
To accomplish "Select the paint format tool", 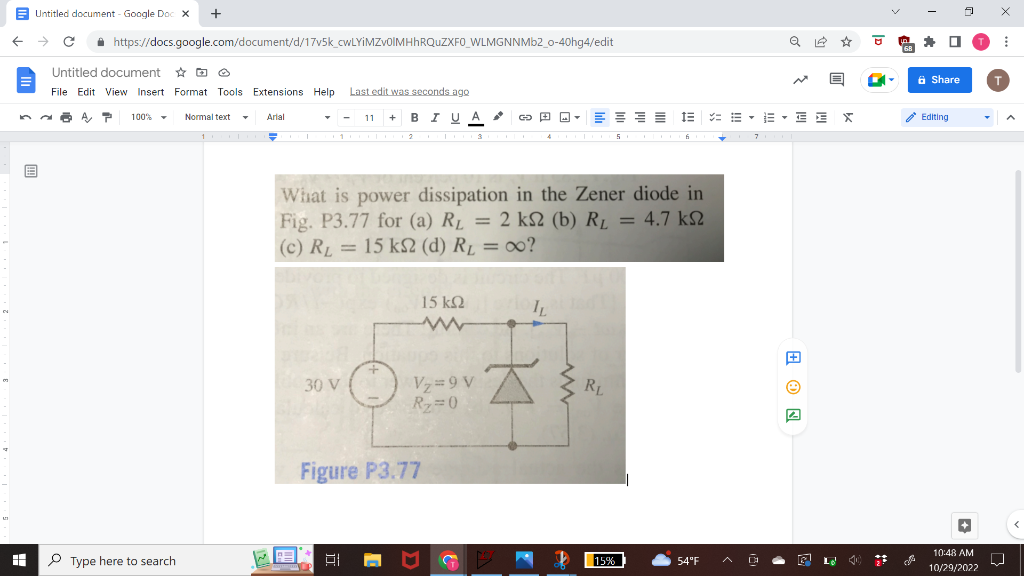I will click(106, 117).
